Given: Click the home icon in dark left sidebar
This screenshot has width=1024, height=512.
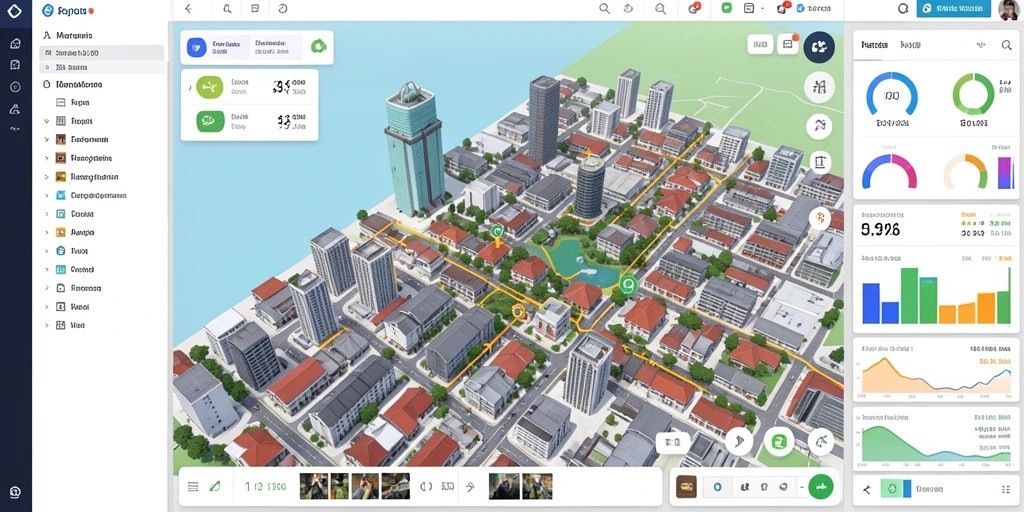Looking at the screenshot, I should 16,43.
